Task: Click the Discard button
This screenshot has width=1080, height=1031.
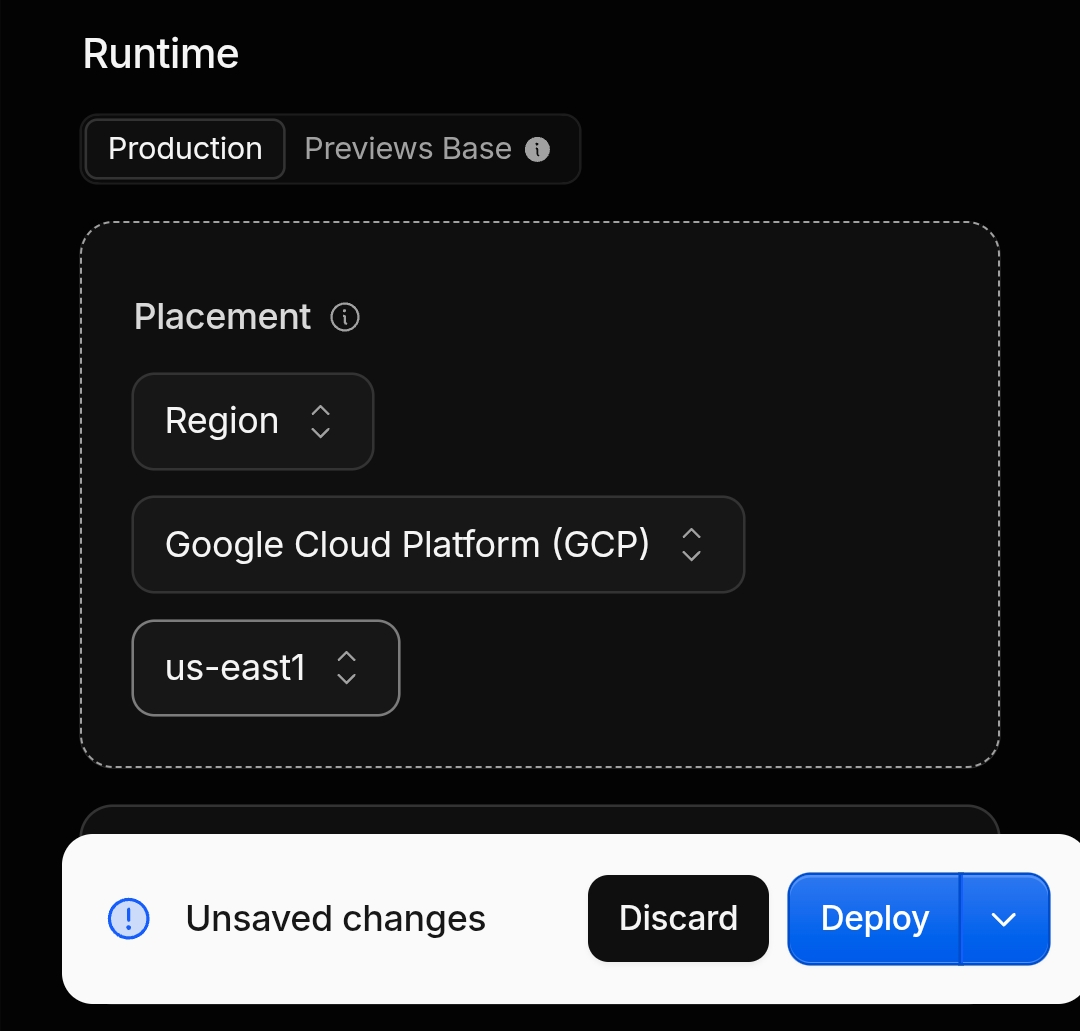Action: (x=678, y=919)
